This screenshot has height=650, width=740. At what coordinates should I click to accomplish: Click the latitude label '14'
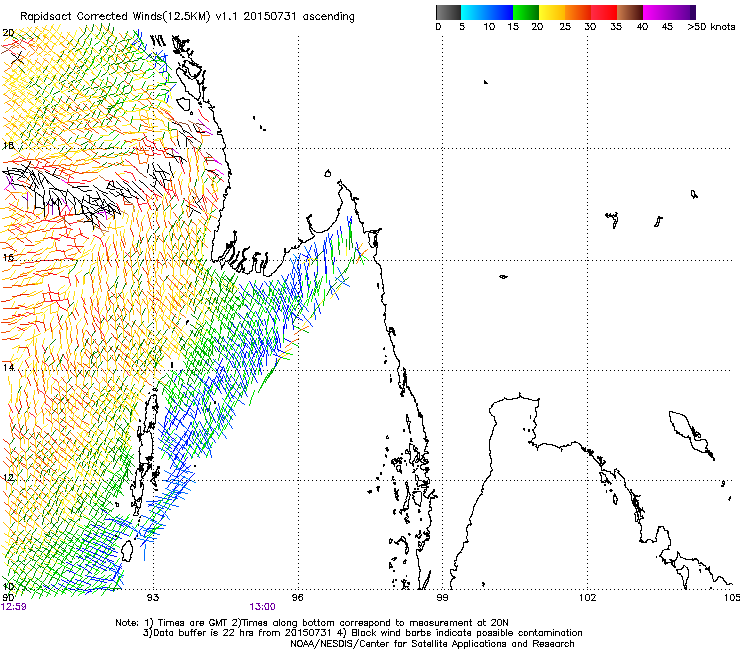click(8, 367)
